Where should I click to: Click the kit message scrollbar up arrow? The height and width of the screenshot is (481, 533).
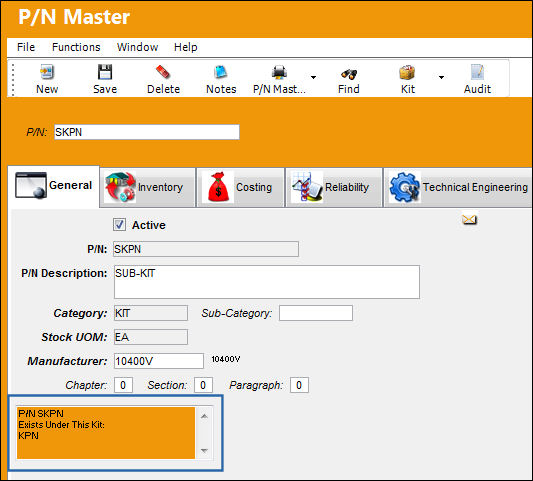point(204,416)
